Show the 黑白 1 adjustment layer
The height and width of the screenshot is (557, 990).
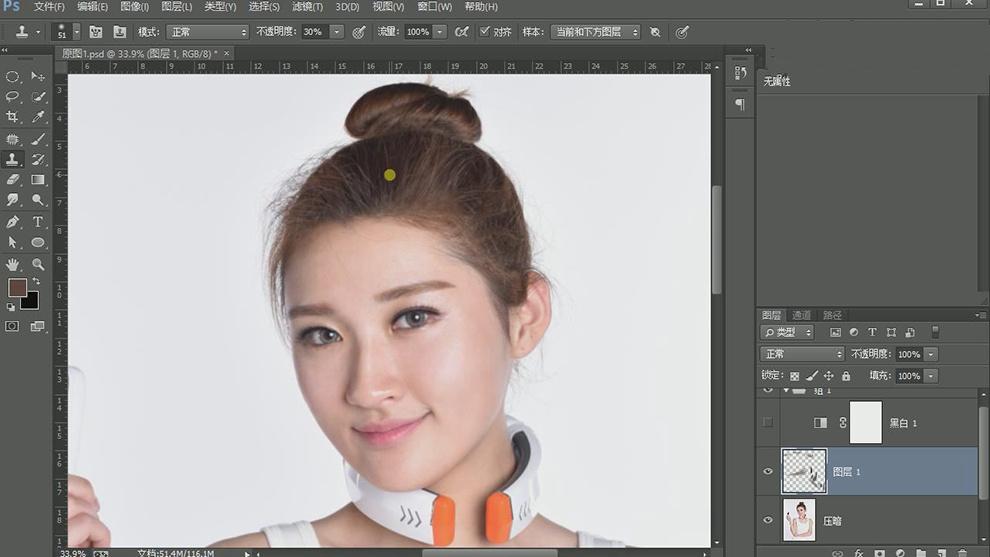click(x=768, y=423)
